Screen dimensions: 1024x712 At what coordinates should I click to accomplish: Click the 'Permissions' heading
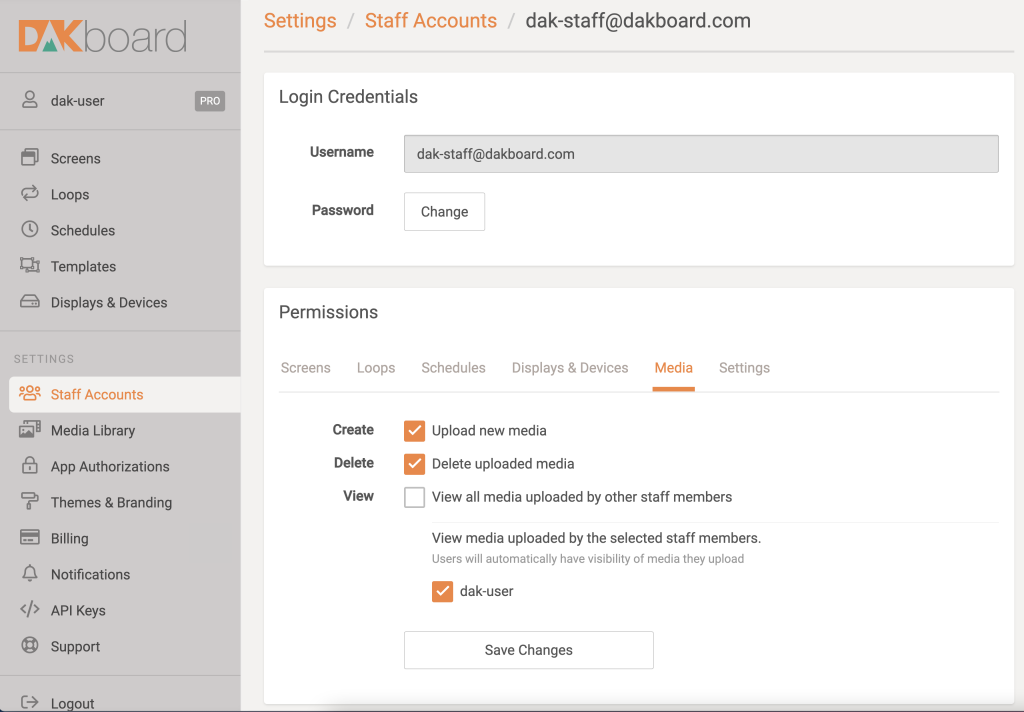pyautogui.click(x=328, y=312)
